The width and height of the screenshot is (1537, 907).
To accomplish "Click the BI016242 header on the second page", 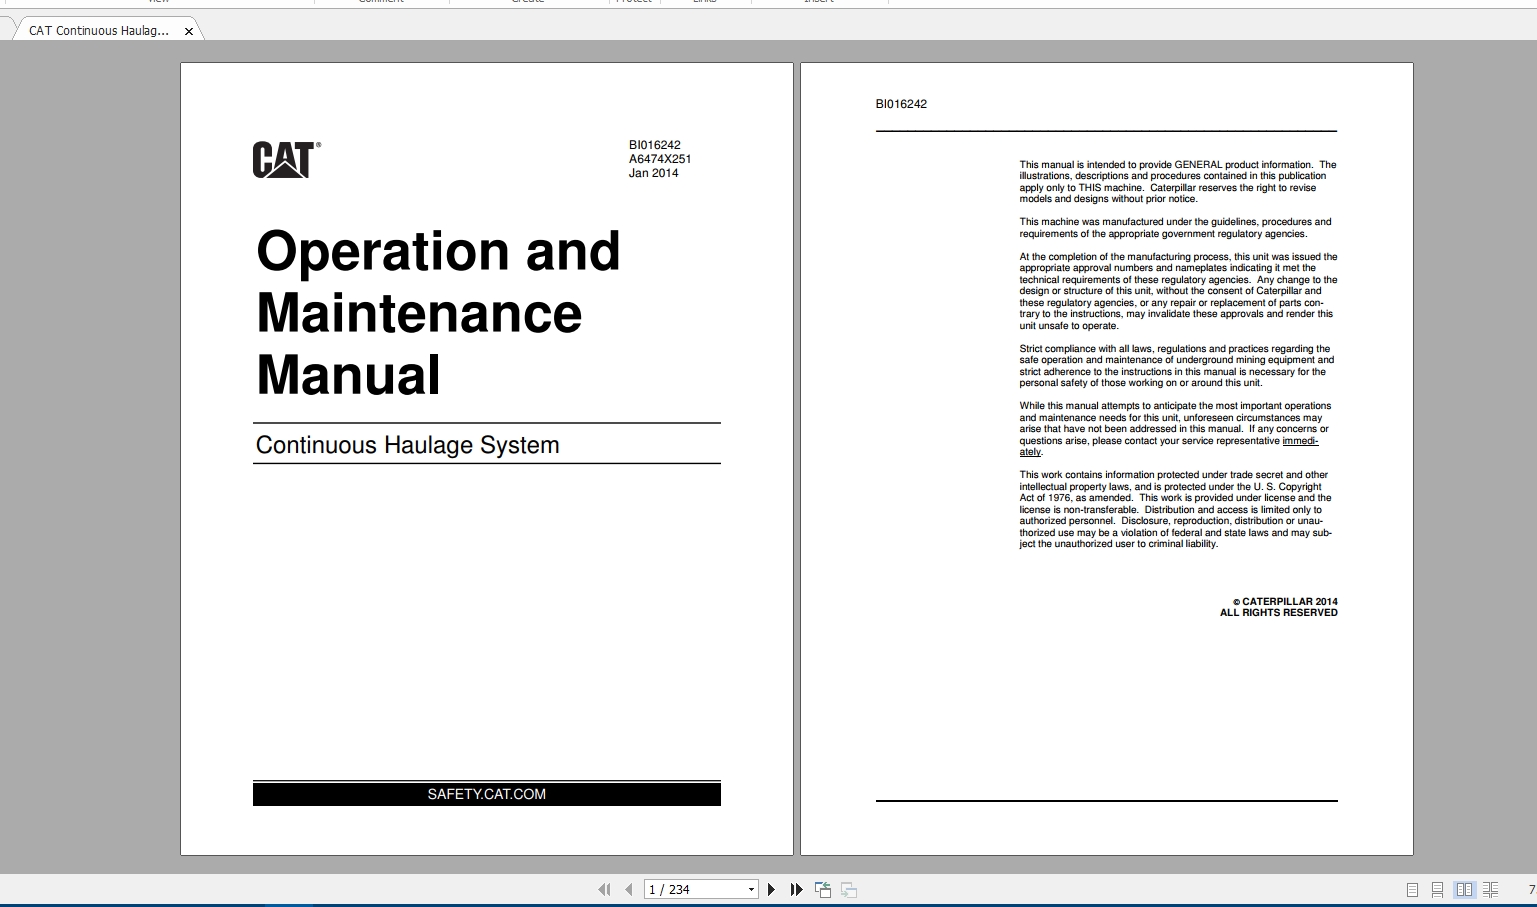I will click(901, 104).
